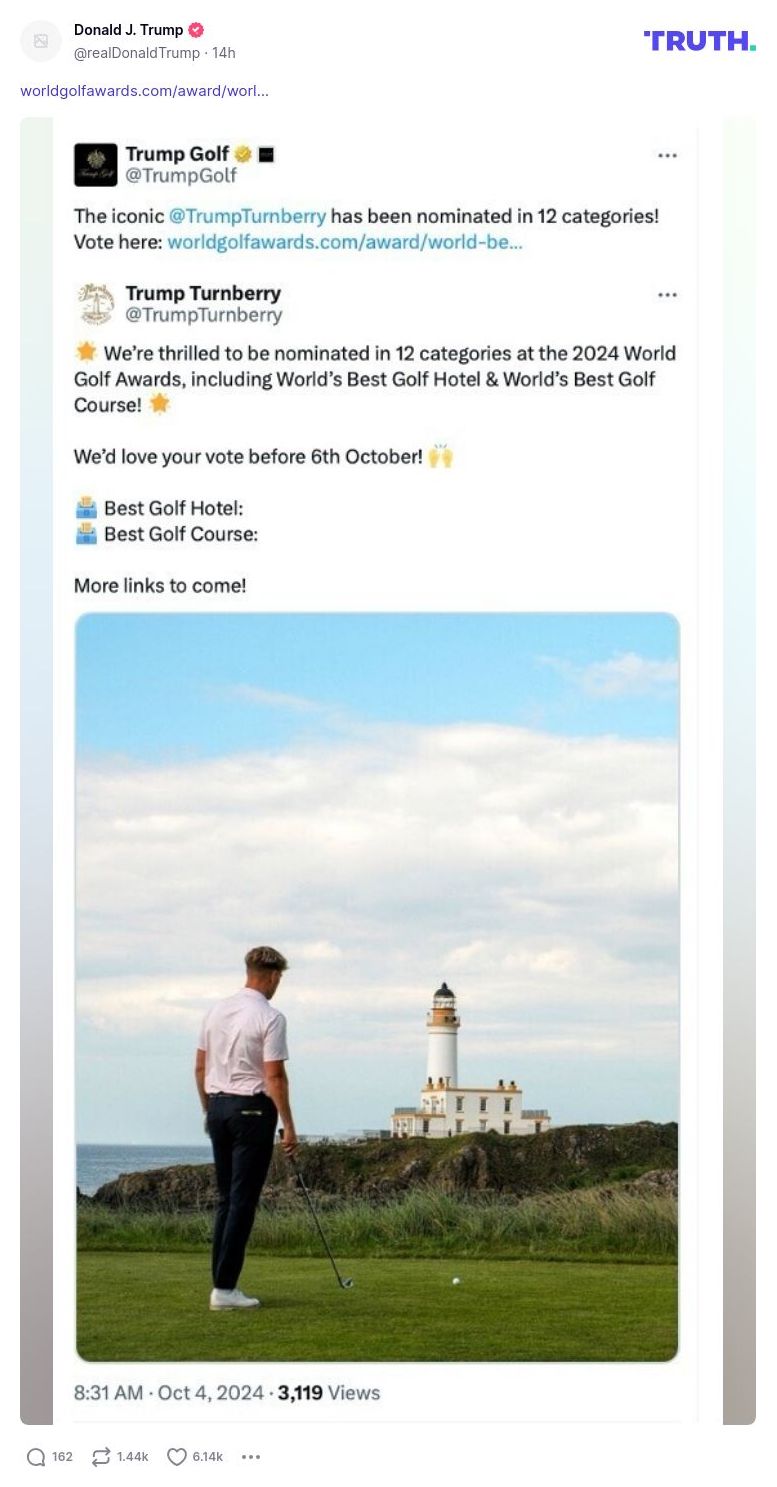Image resolution: width=777 pixels, height=1487 pixels.
Task: Open the worldgolfawards.com link at top
Action: coord(144,91)
